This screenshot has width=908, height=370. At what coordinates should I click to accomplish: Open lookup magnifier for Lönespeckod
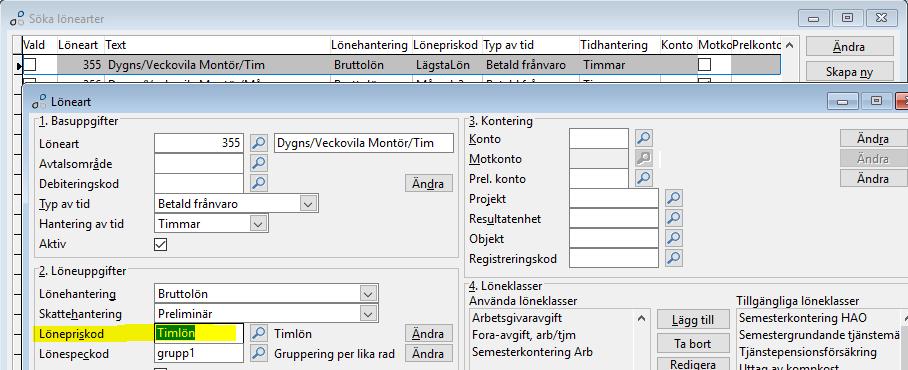(x=259, y=353)
